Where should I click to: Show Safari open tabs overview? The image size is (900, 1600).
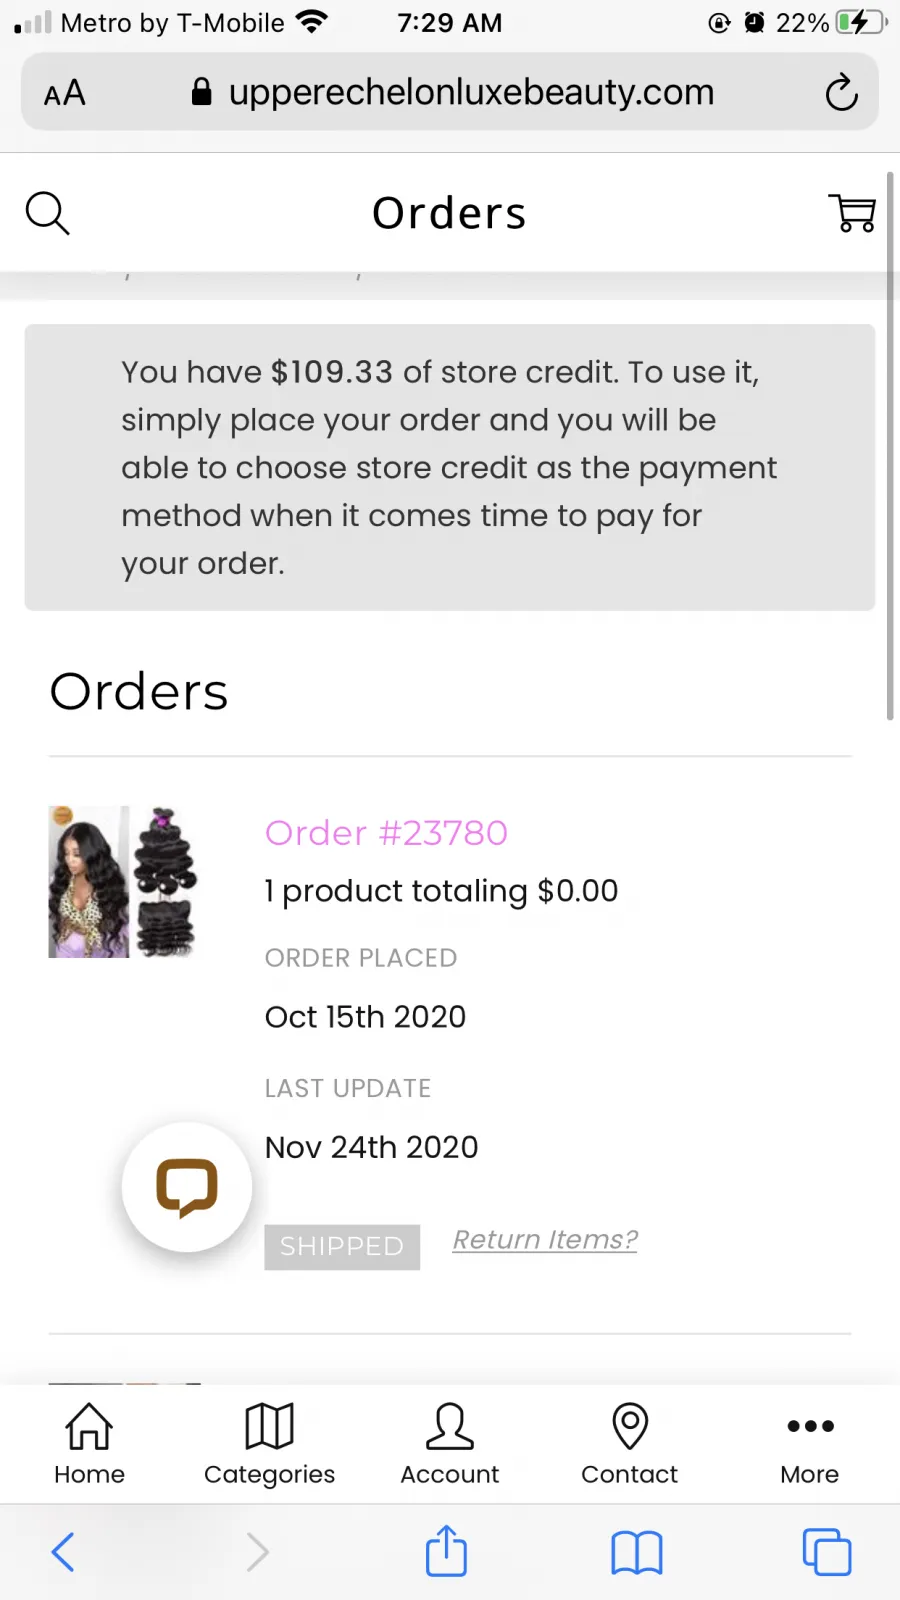[827, 1552]
